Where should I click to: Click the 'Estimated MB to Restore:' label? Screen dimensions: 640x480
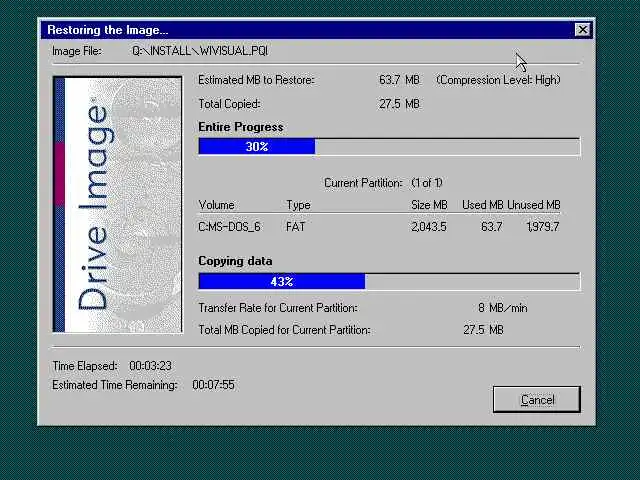pos(256,80)
